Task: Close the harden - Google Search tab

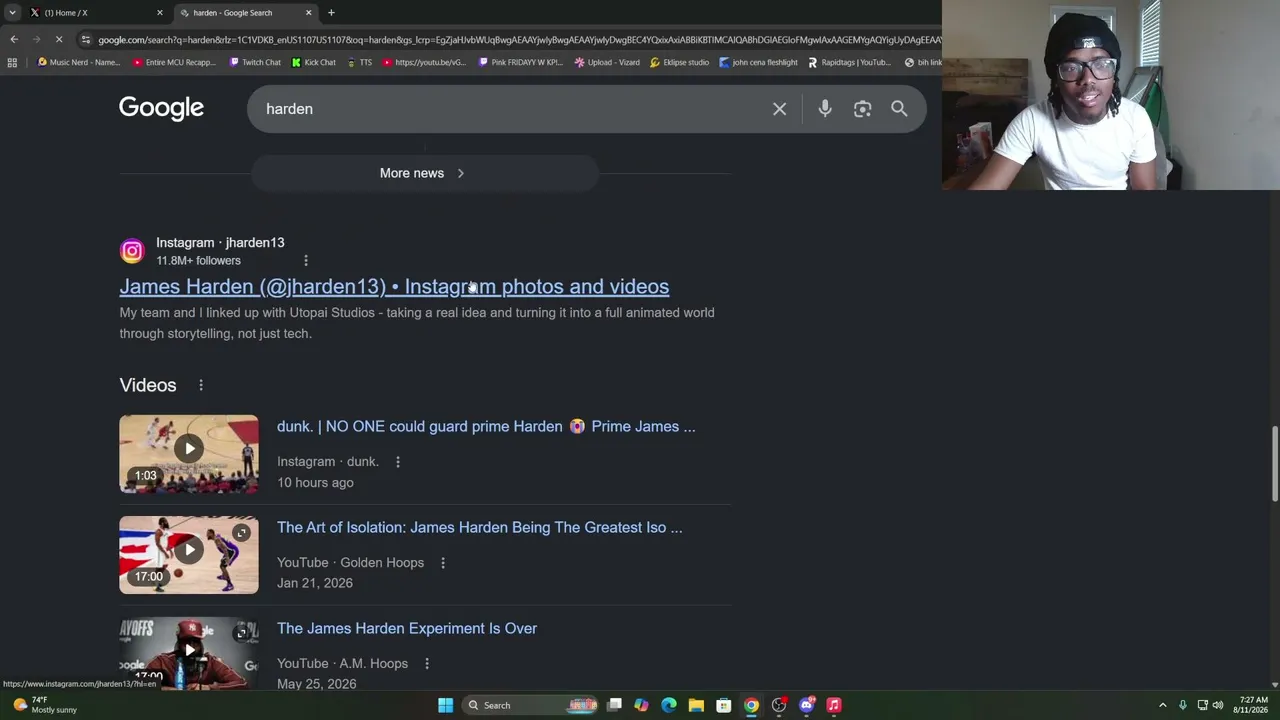Action: tap(308, 13)
